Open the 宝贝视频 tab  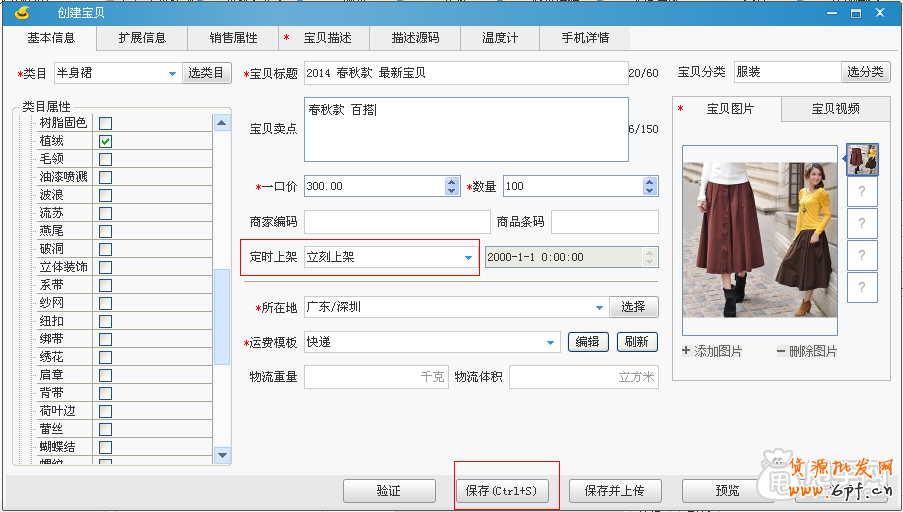(x=835, y=109)
